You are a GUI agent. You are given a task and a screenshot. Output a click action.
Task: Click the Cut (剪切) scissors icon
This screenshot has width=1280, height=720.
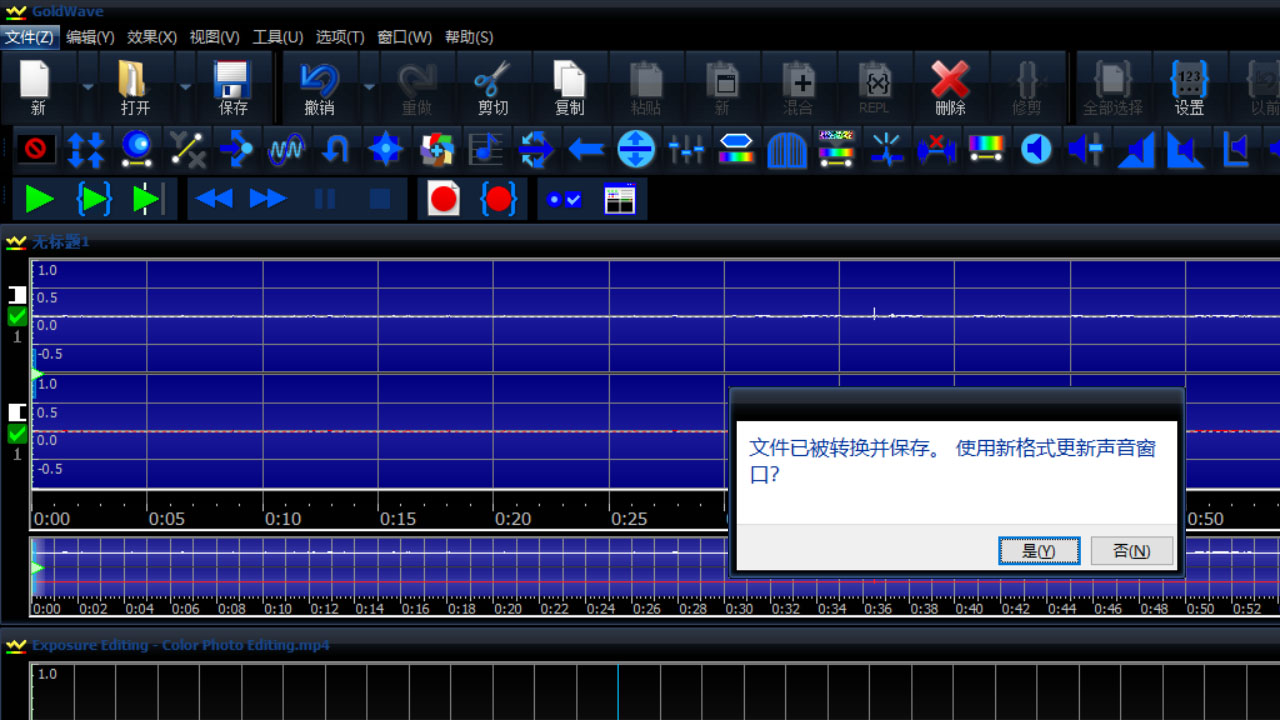click(x=492, y=86)
